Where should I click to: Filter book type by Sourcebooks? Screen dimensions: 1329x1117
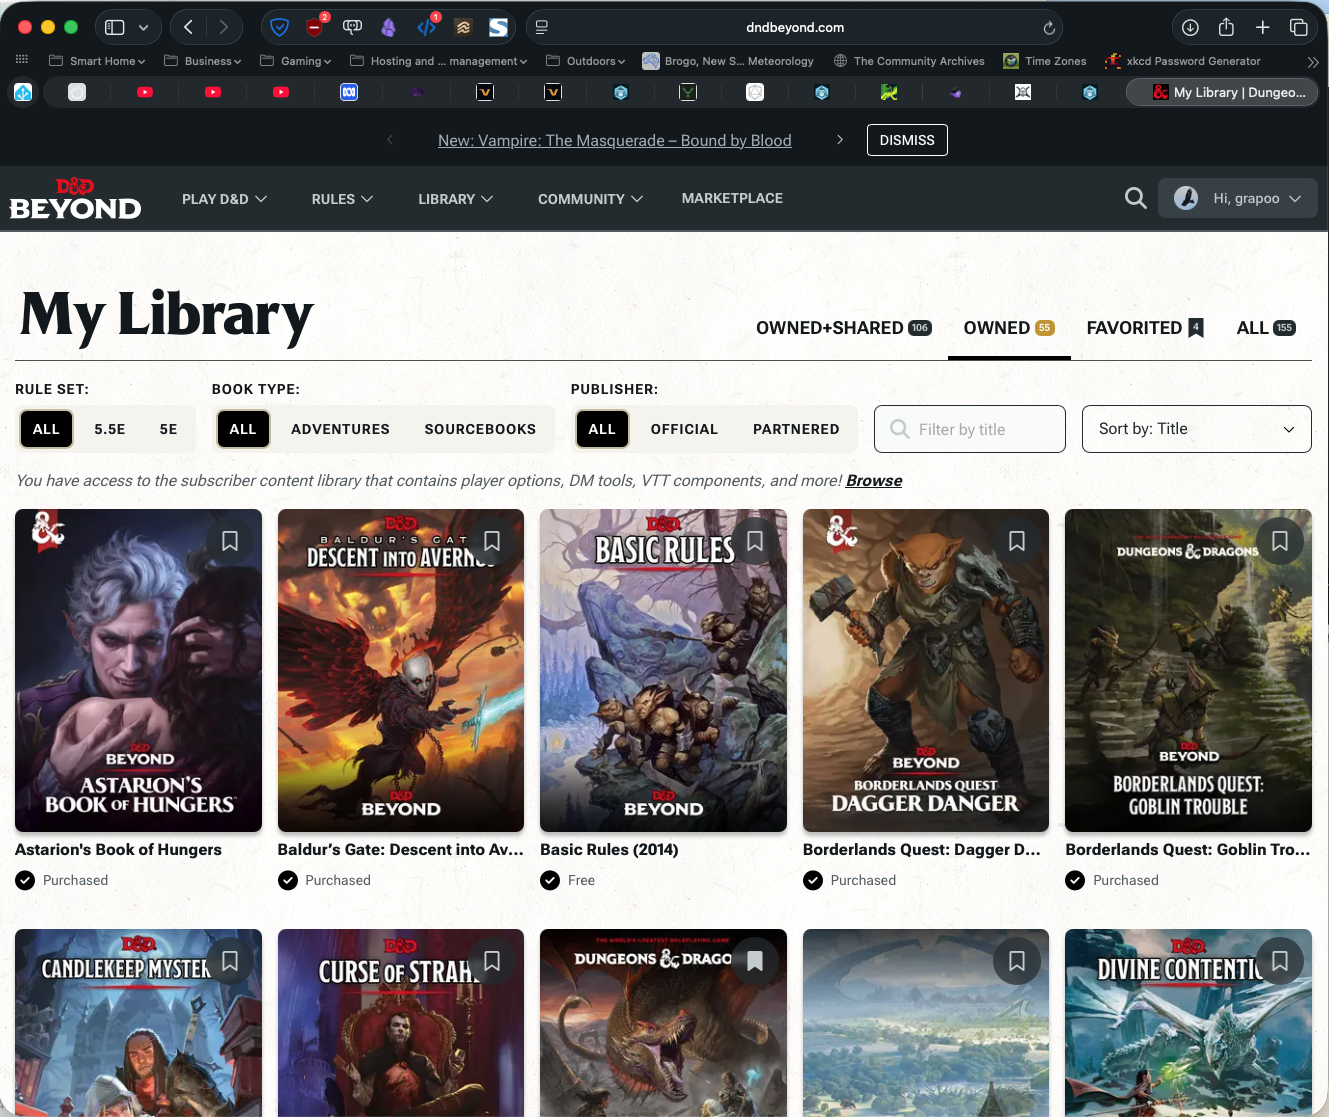click(480, 429)
